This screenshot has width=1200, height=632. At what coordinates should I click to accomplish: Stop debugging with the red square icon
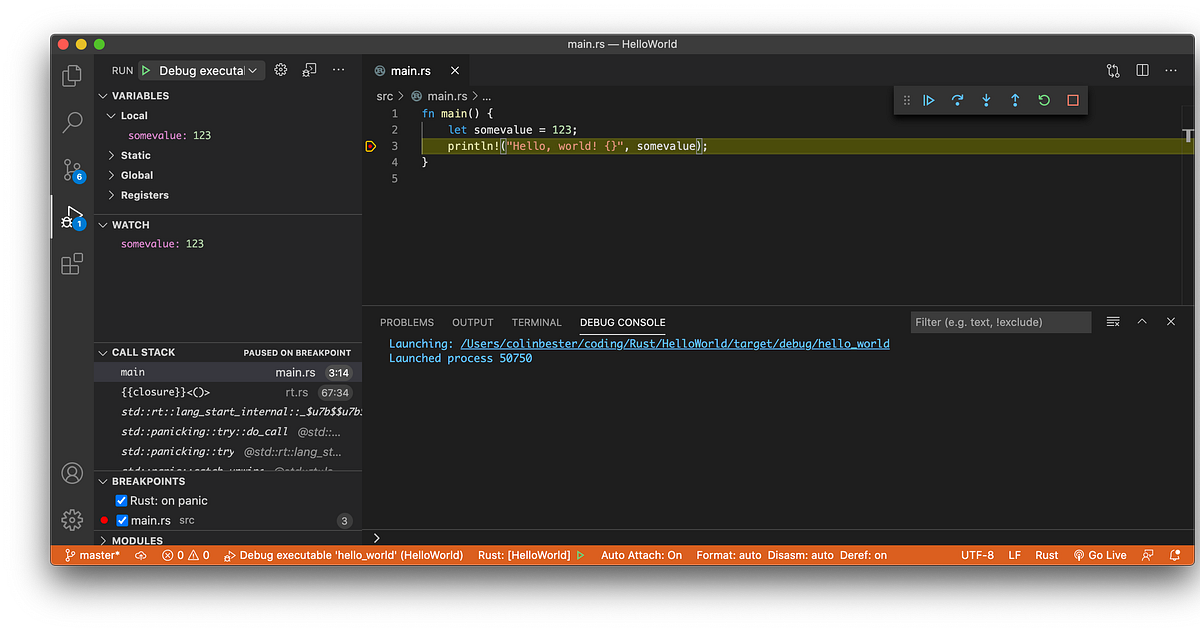pos(1071,100)
